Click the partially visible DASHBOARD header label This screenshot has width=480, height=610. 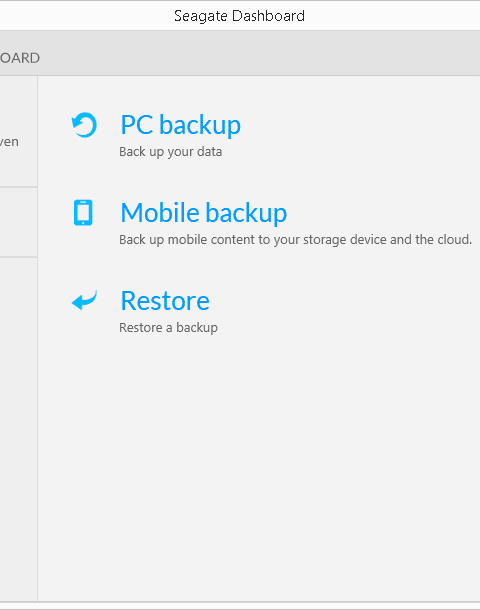[19, 58]
